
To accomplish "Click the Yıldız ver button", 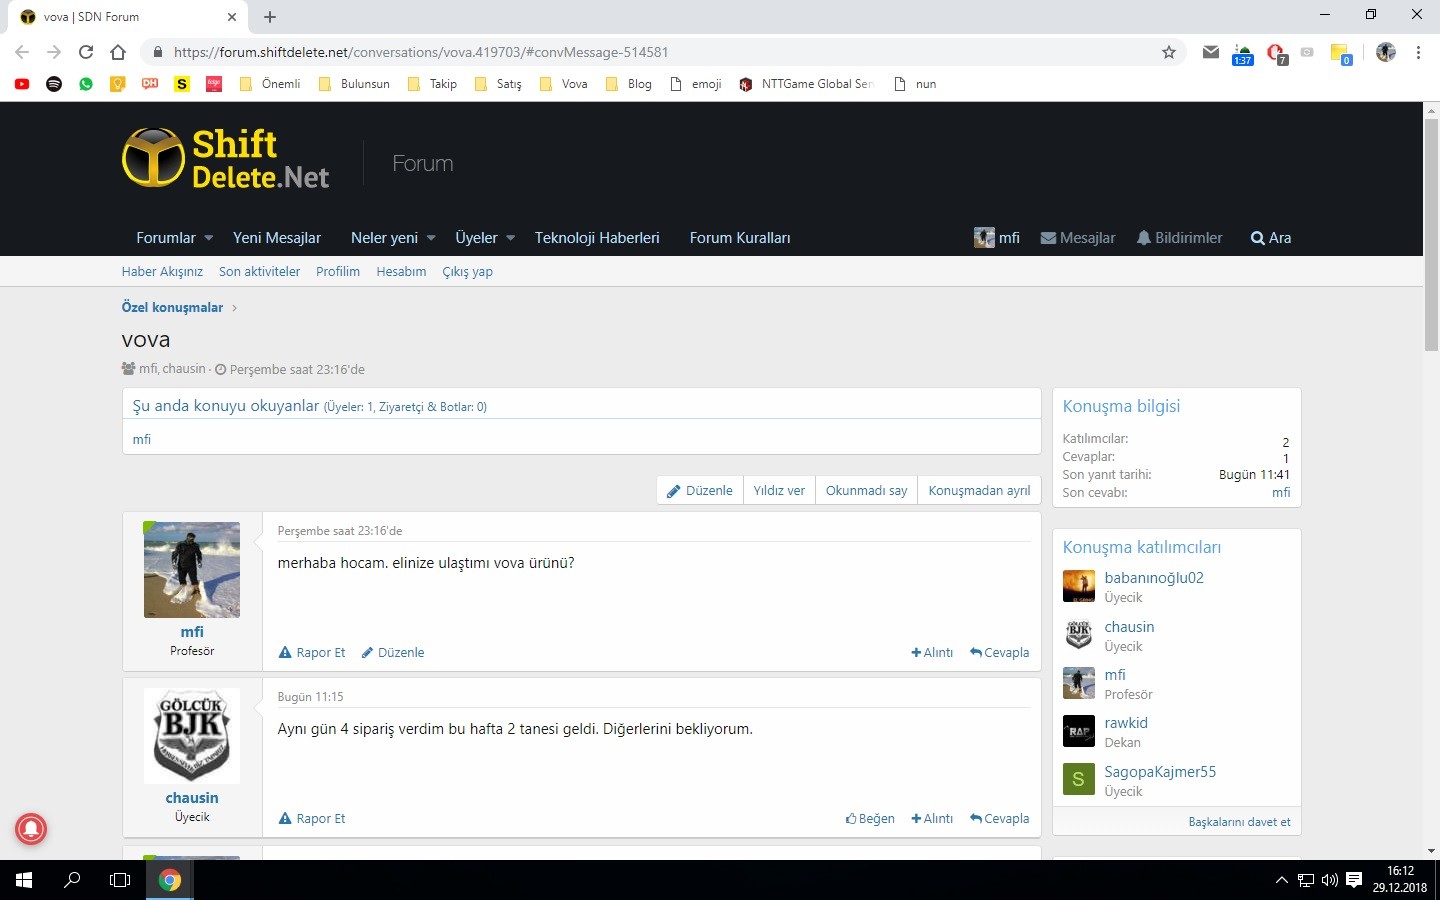I will pos(779,490).
